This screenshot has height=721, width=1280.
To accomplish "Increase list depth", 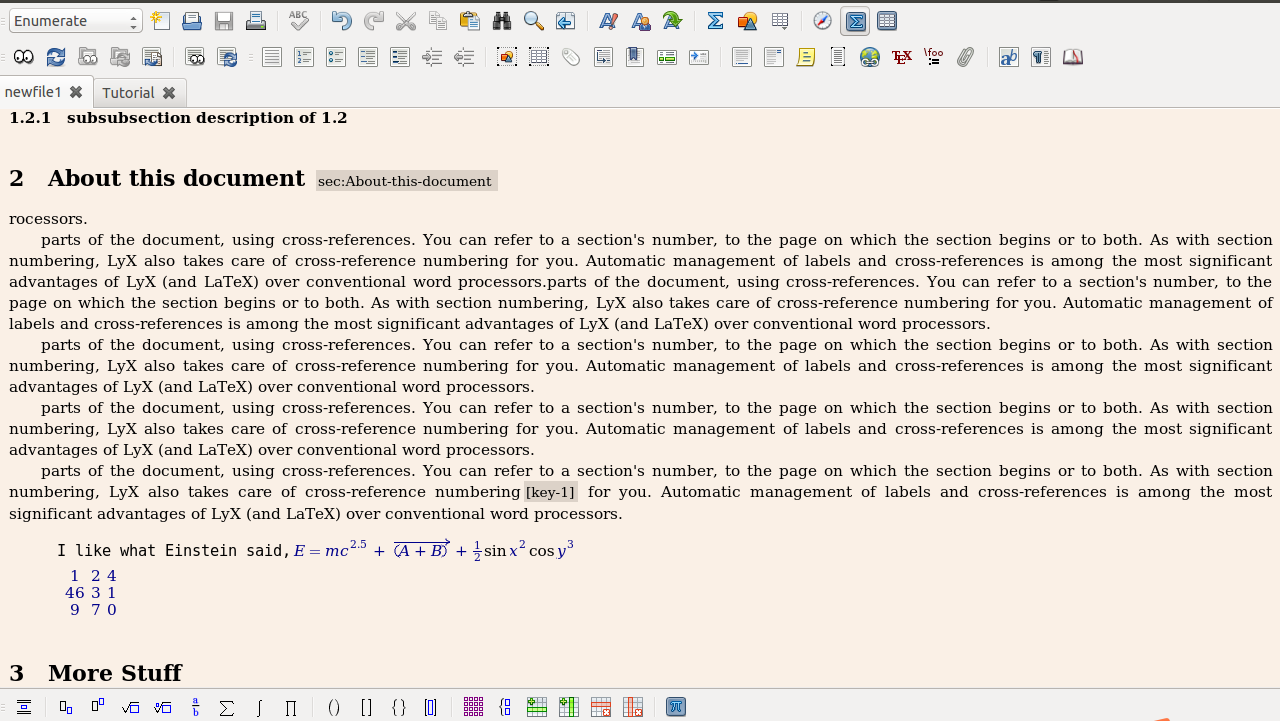I will [x=431, y=57].
